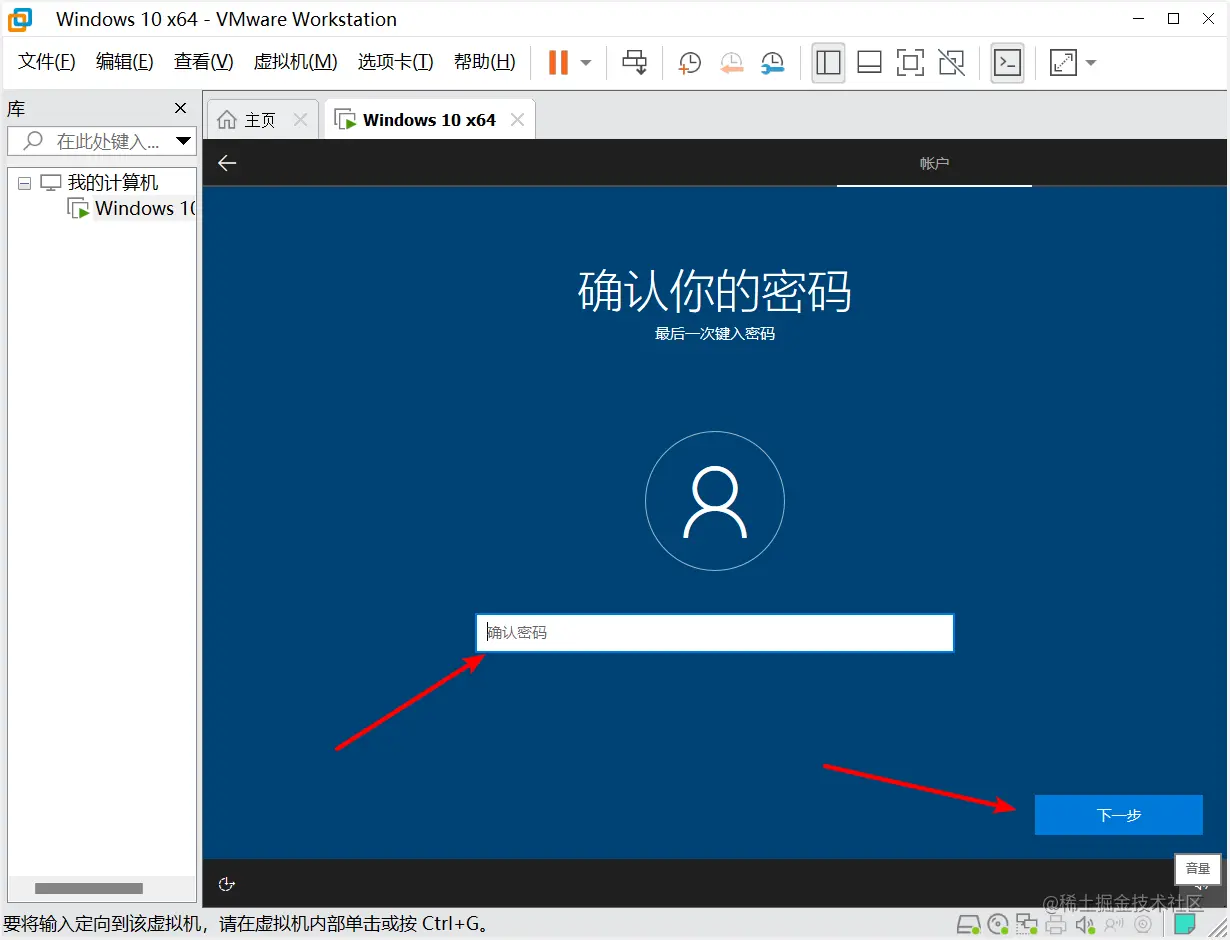
Task: Click the sound card status icon
Action: 1086,925
